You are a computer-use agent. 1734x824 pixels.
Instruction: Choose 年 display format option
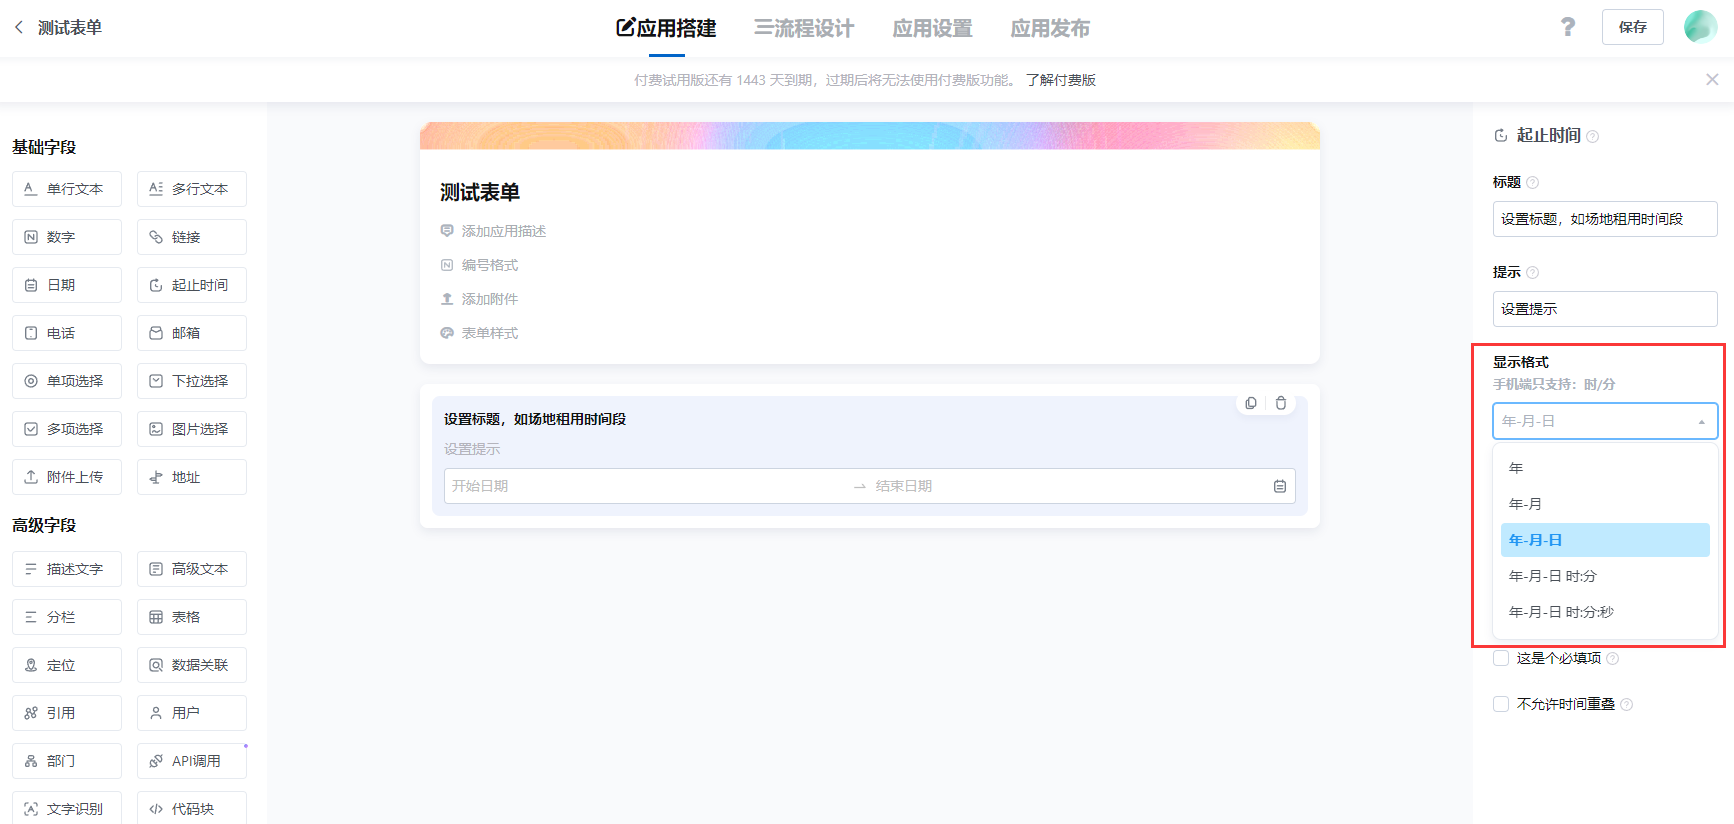coord(1605,468)
